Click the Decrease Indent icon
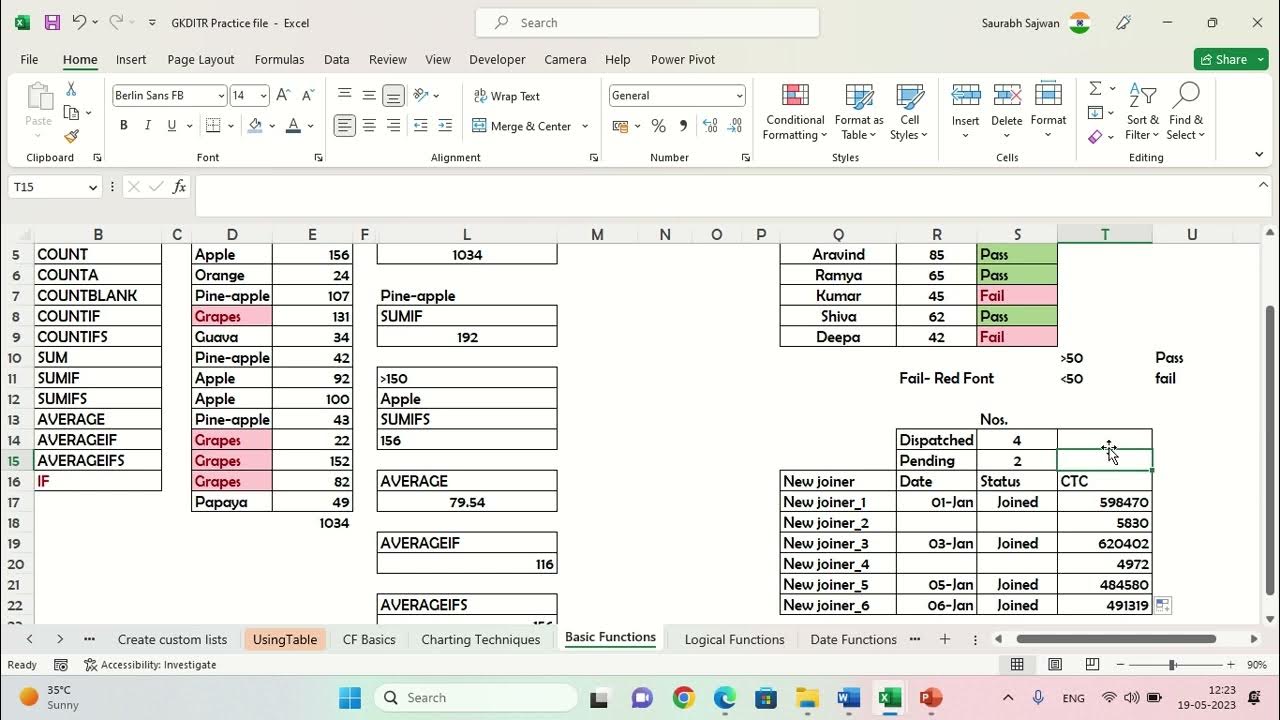1280x720 pixels. 420,126
